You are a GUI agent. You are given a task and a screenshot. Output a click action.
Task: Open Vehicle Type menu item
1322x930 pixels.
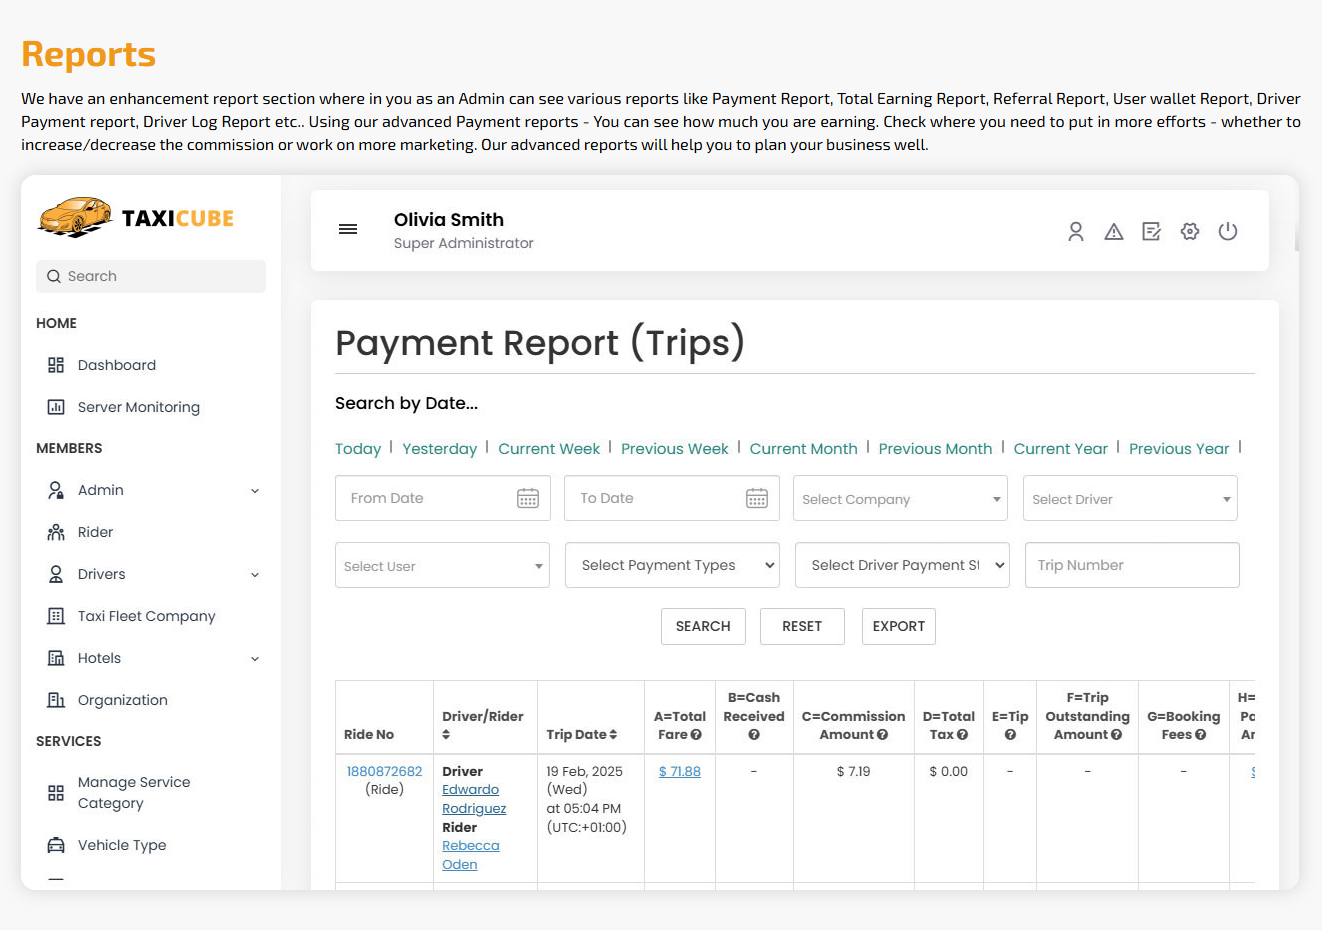tap(122, 845)
